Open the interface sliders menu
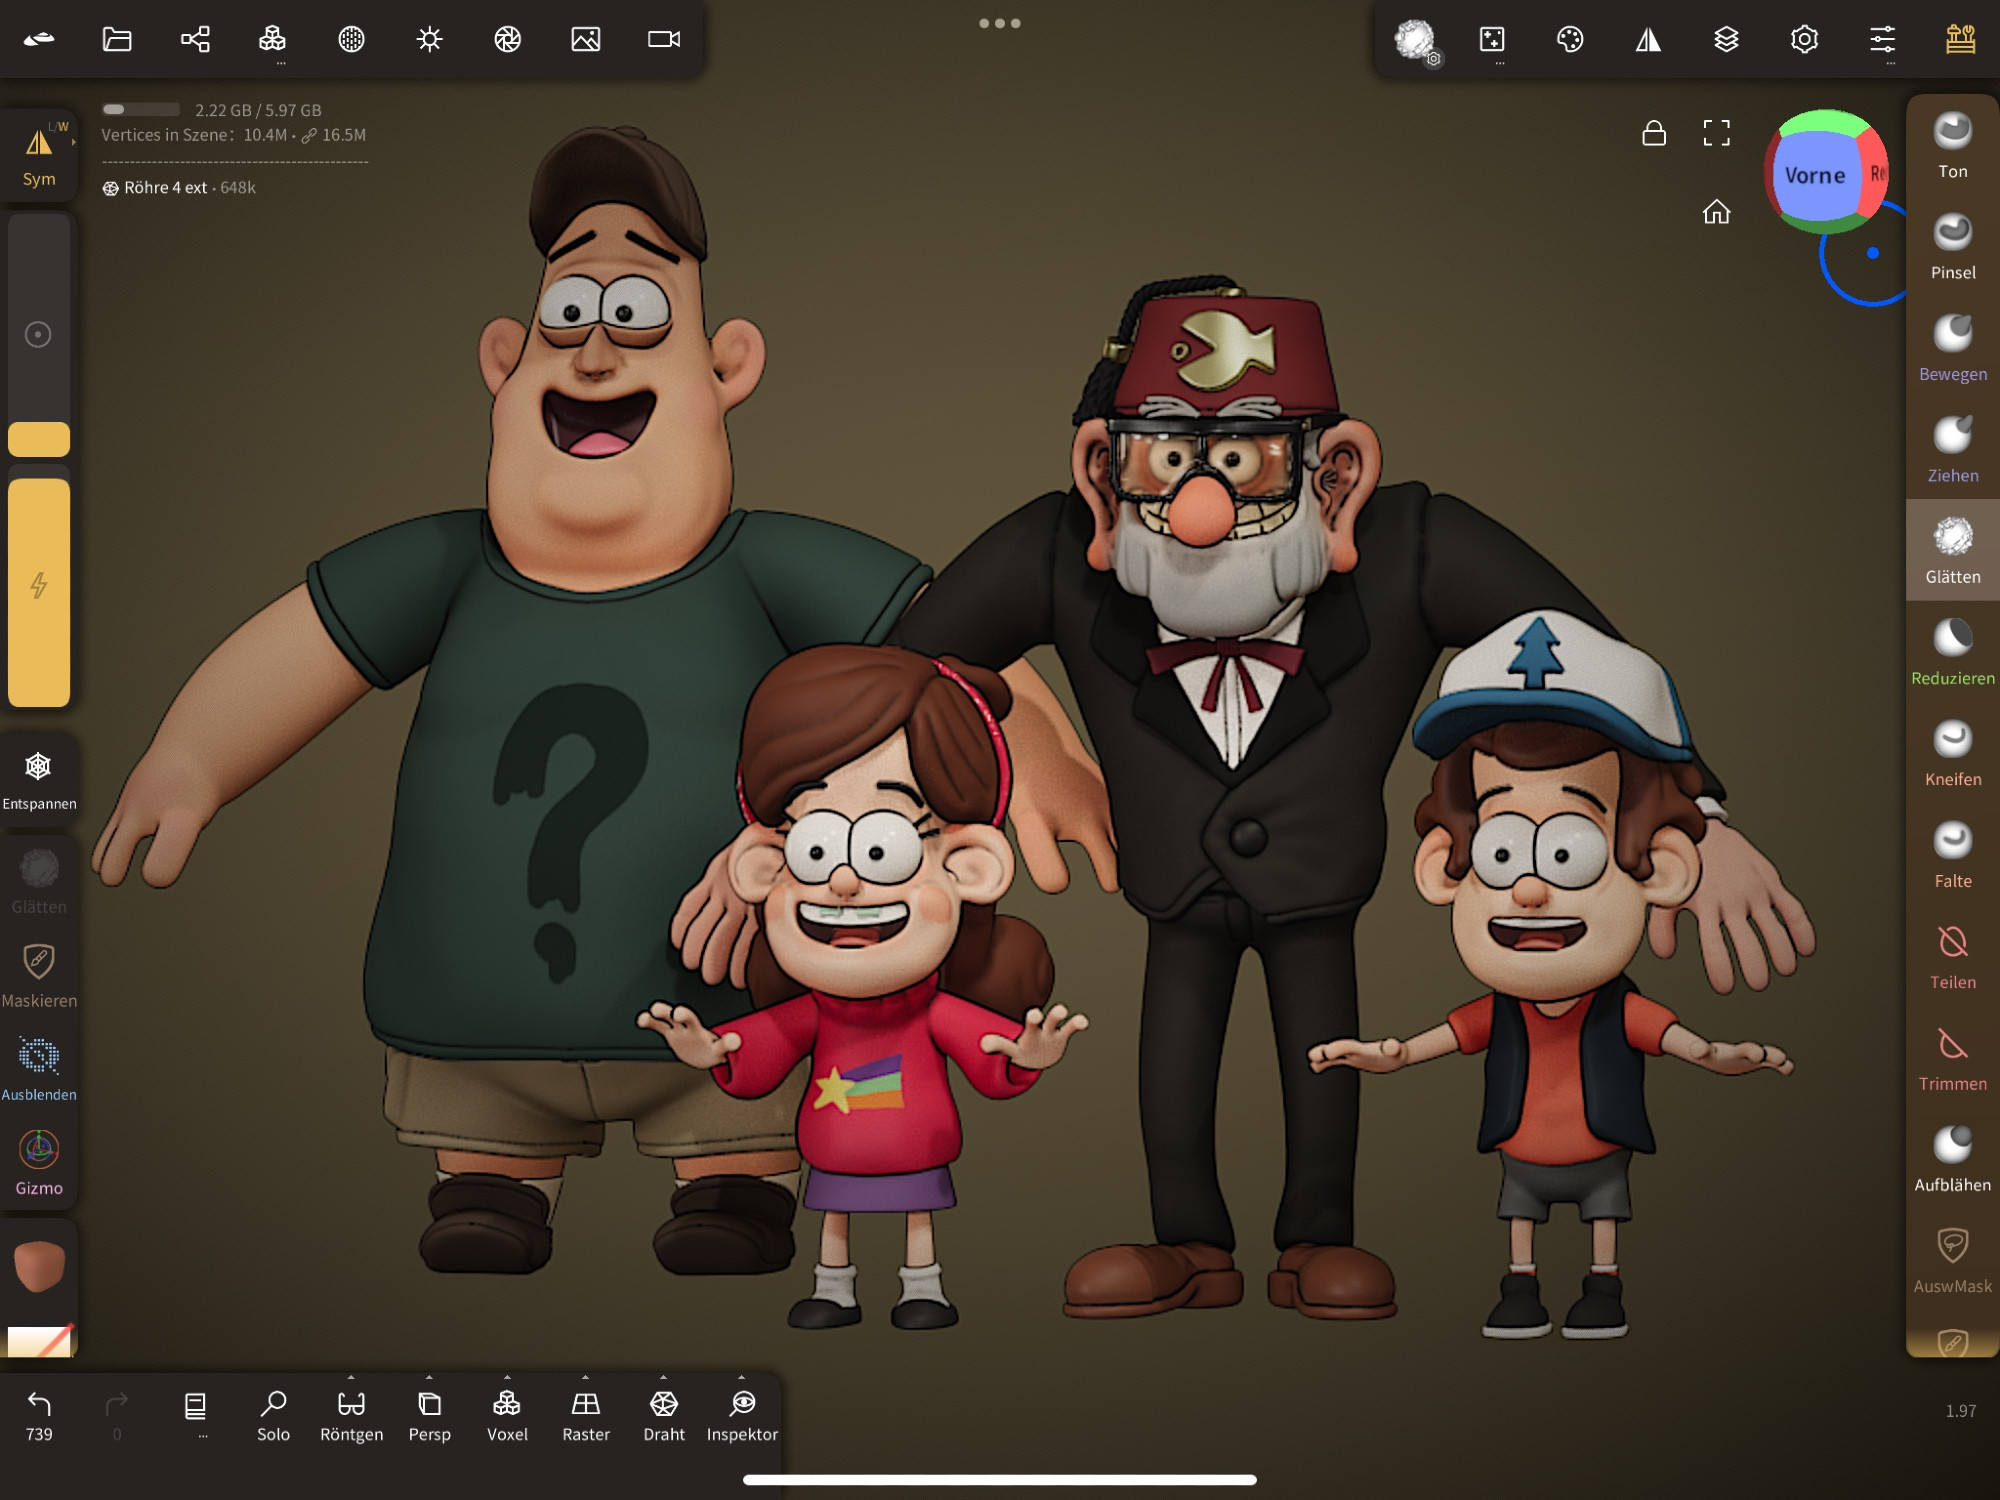Image resolution: width=2000 pixels, height=1500 pixels. pos(1882,39)
